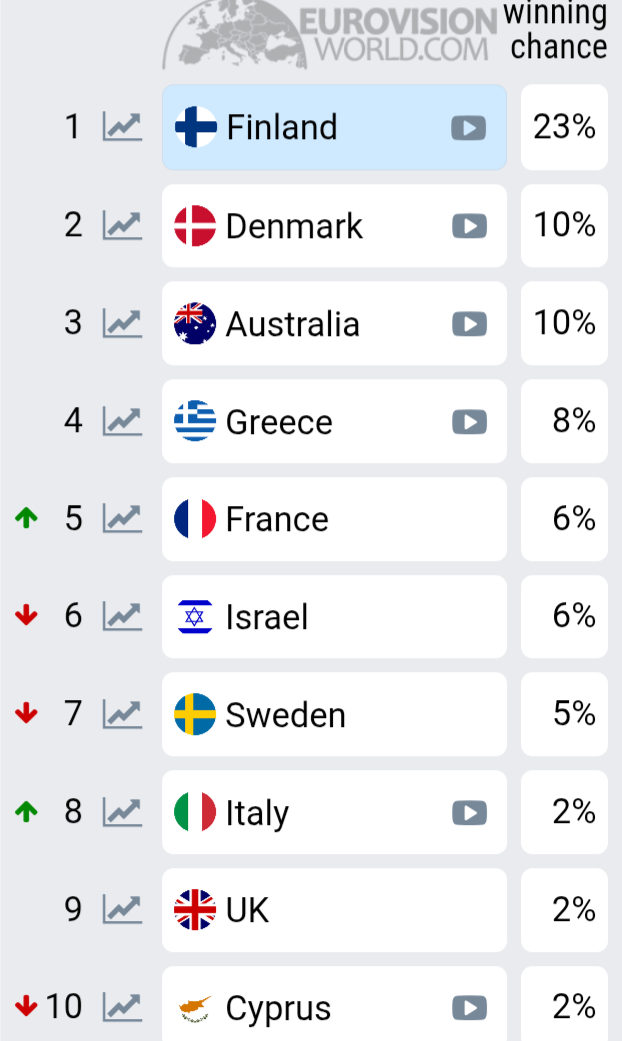Click Greece's trend chart icon
The width and height of the screenshot is (622, 1041).
122,421
